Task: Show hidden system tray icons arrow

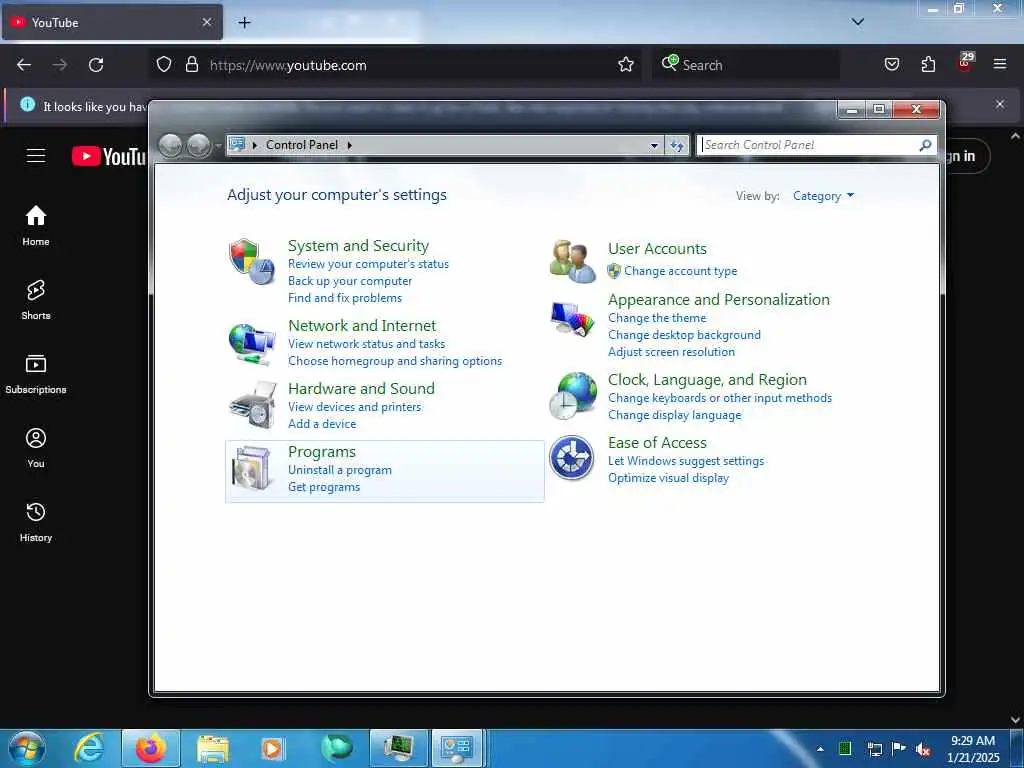Action: 820,749
